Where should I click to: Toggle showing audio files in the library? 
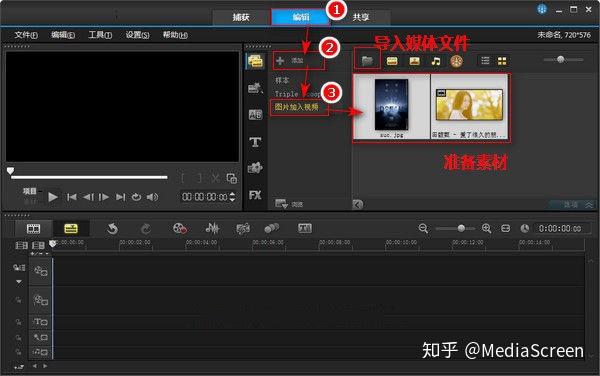(435, 61)
